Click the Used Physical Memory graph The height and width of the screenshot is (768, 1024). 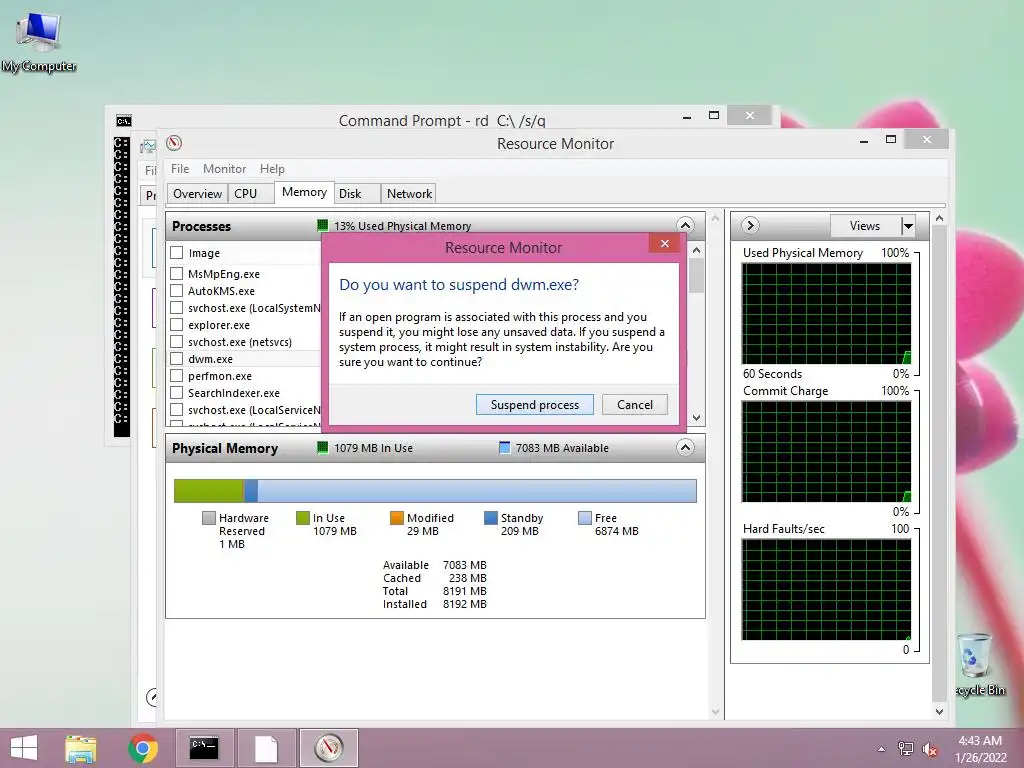[x=826, y=313]
